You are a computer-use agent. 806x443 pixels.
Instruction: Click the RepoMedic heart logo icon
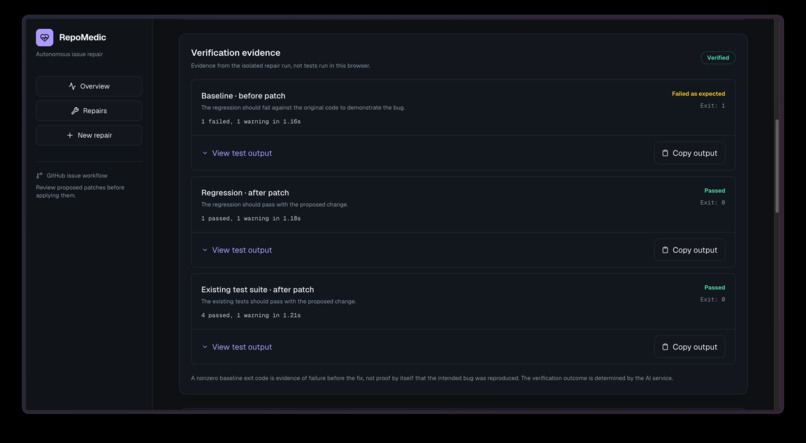click(x=45, y=38)
